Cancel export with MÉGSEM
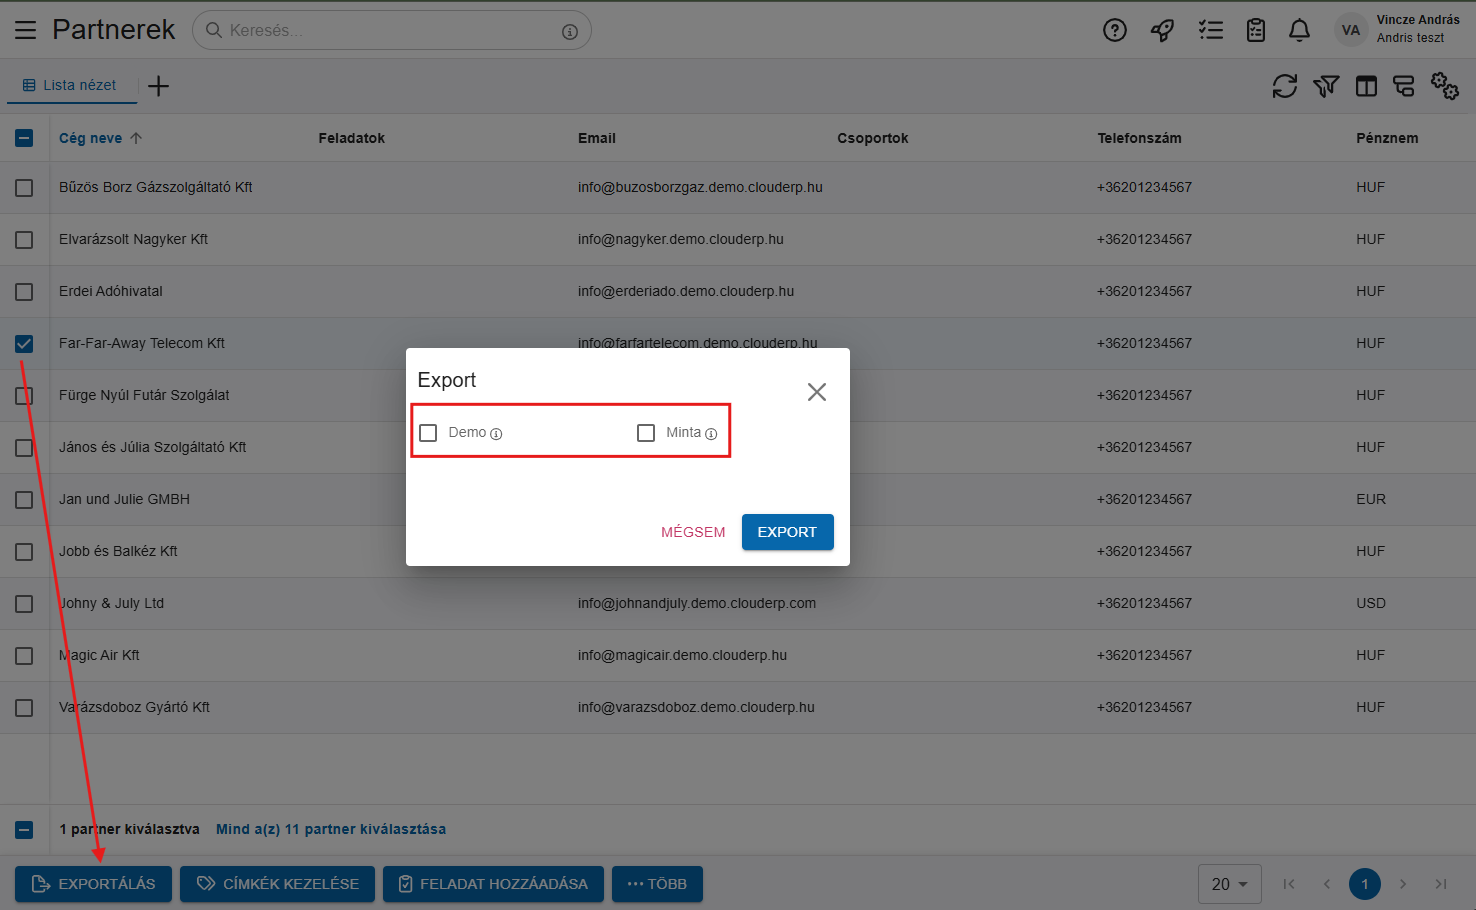1476x910 pixels. (693, 532)
